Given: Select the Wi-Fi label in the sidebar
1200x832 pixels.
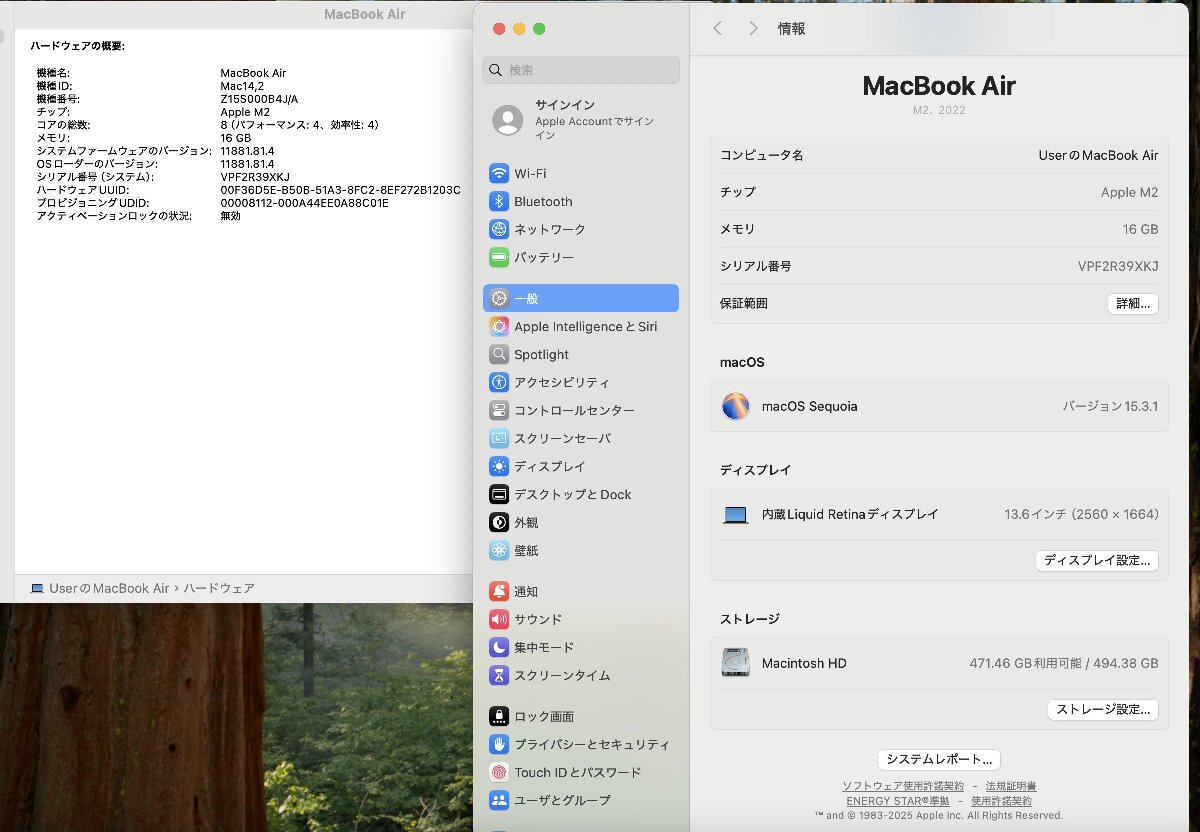Looking at the screenshot, I should [530, 173].
